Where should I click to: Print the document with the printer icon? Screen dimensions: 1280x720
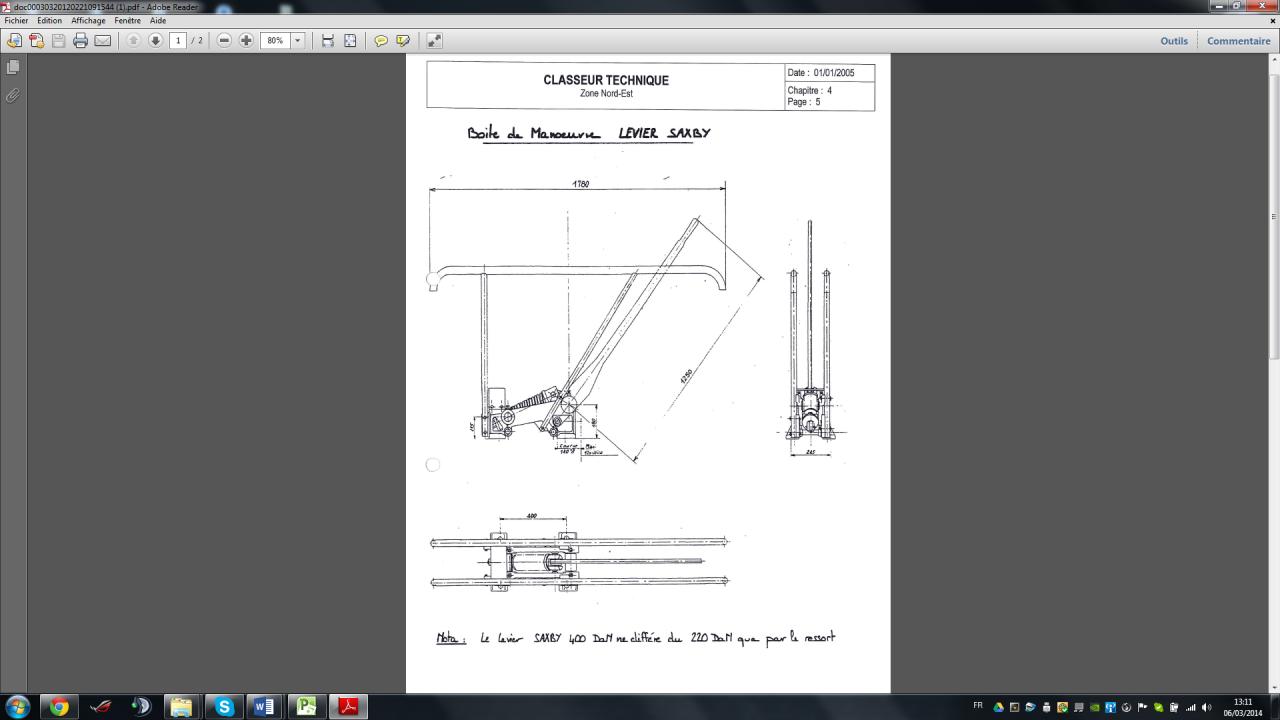(x=81, y=41)
